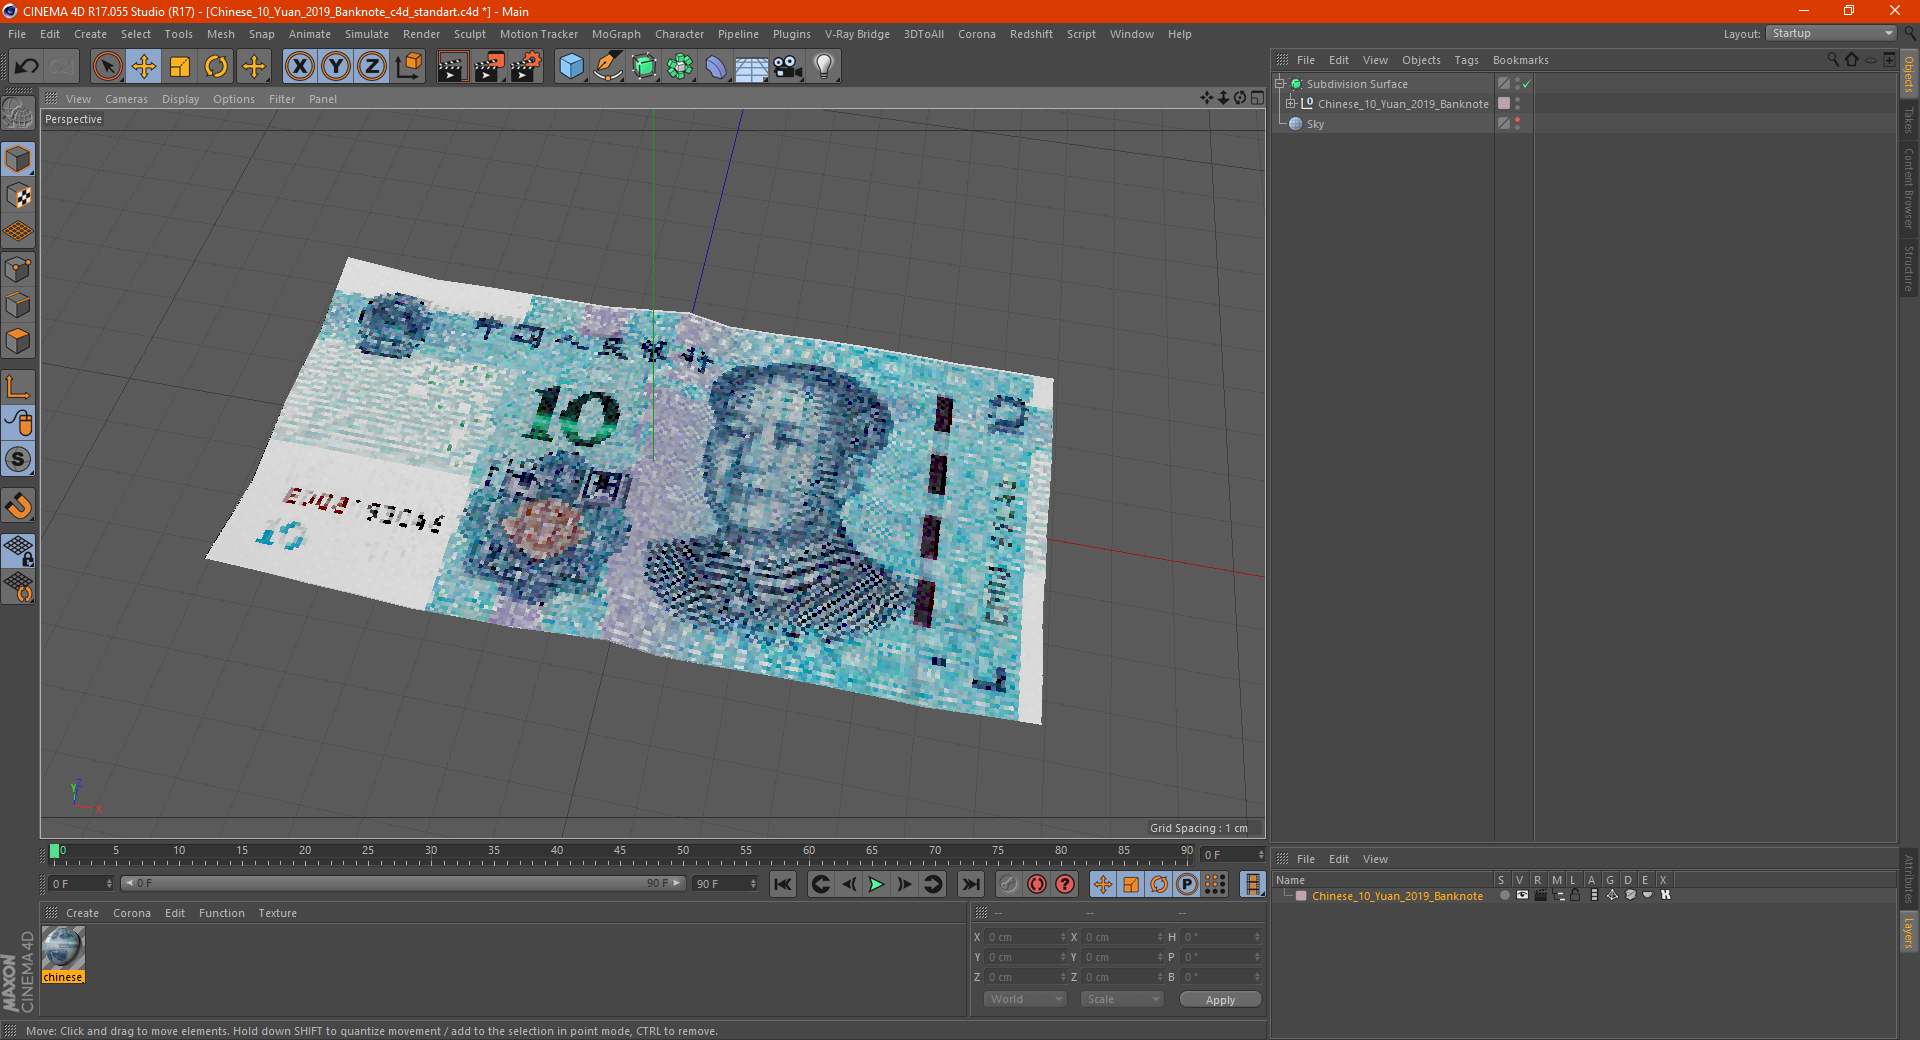Expand Chinese_10_Yuan_2019_Banknote object node
This screenshot has height=1040, width=1920.
pyautogui.click(x=1291, y=104)
